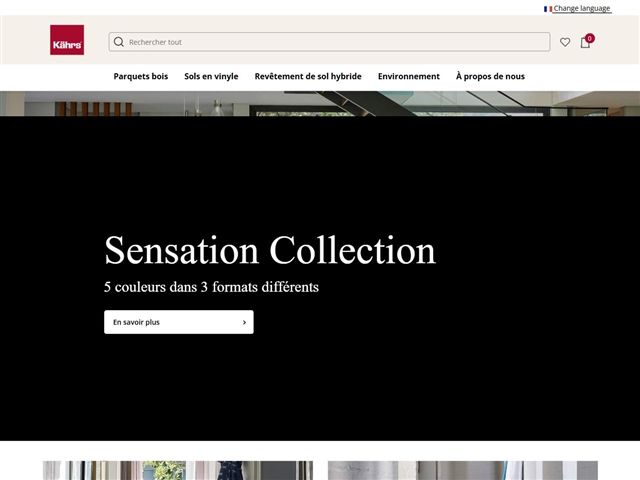
Task: Open the shopping cart icon
Action: [x=585, y=43]
